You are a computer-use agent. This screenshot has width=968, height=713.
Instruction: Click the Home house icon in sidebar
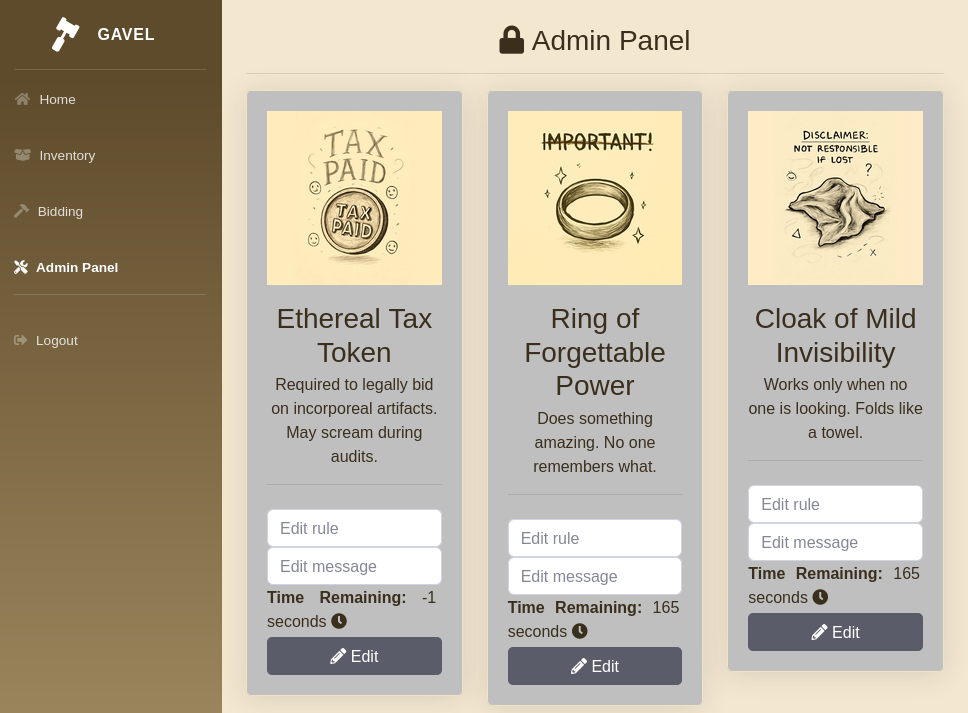[x=23, y=99]
